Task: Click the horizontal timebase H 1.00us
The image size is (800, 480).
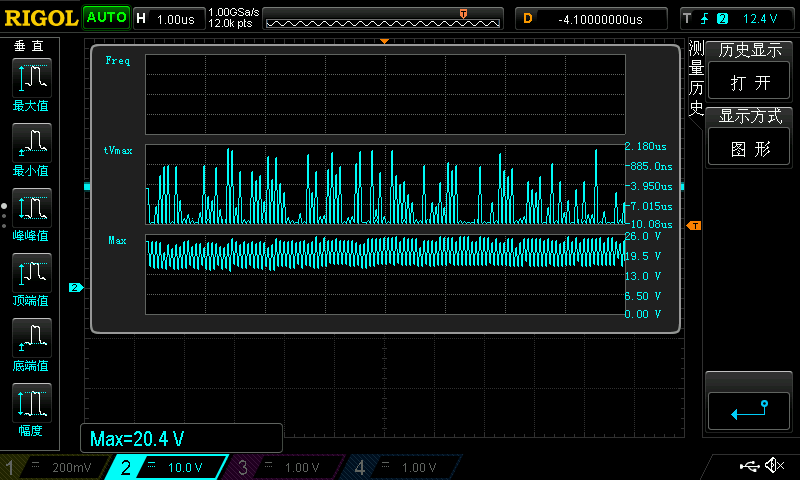Action: 168,19
